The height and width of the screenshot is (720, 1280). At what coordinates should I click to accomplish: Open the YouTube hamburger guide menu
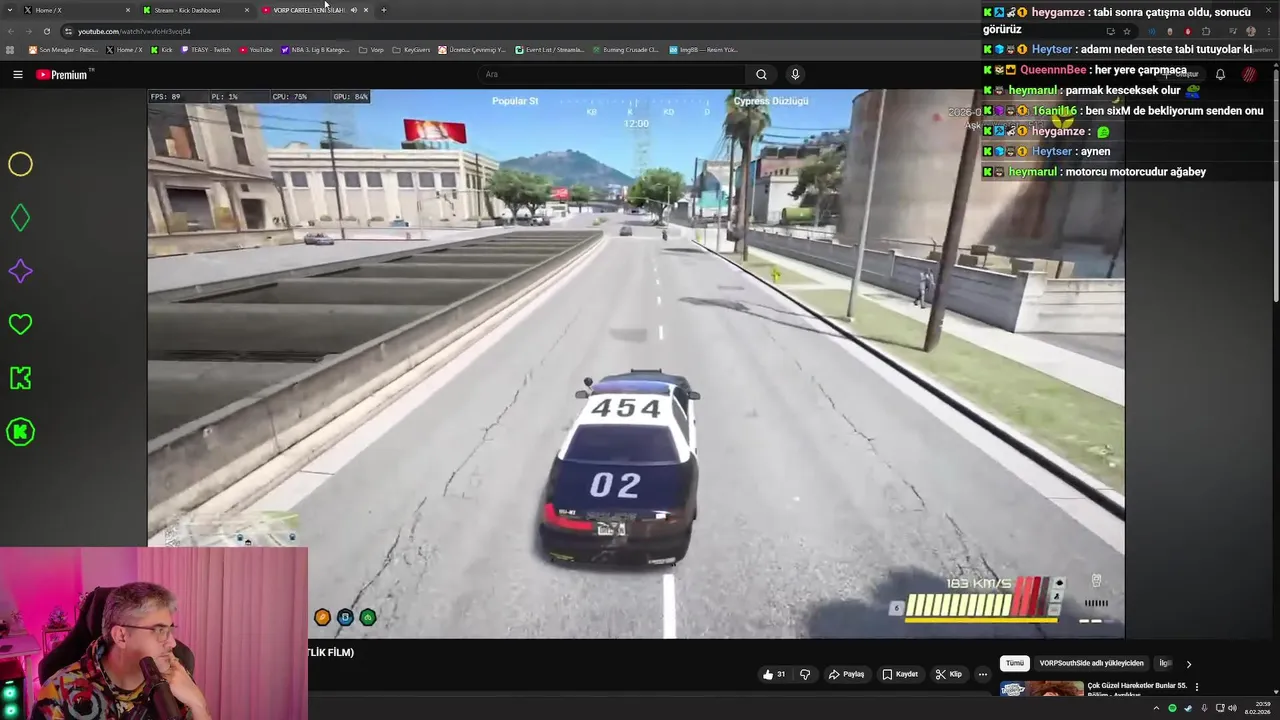click(17, 74)
